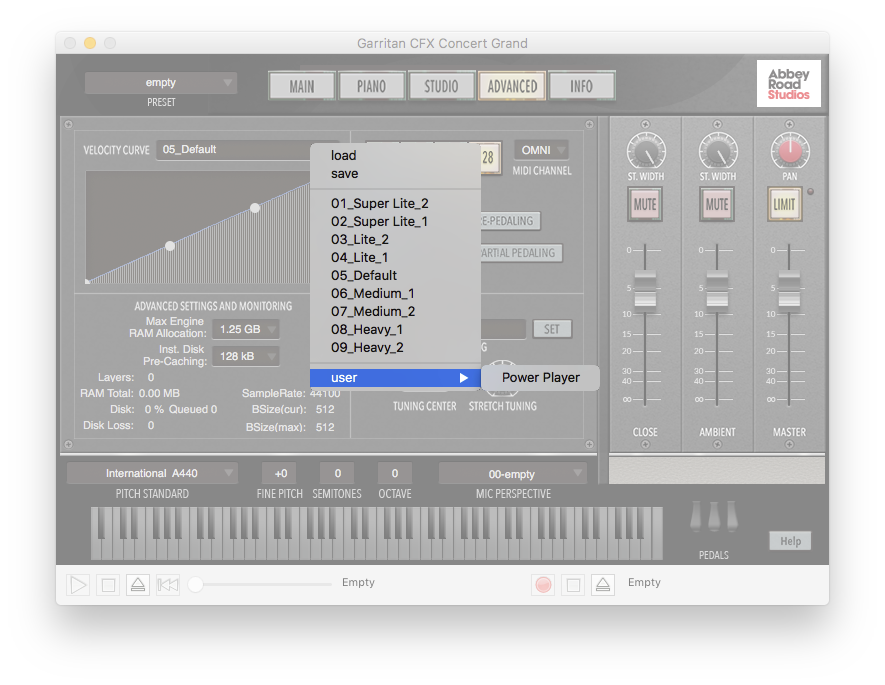Click the Help button
This screenshot has height=685, width=885.
pos(790,541)
